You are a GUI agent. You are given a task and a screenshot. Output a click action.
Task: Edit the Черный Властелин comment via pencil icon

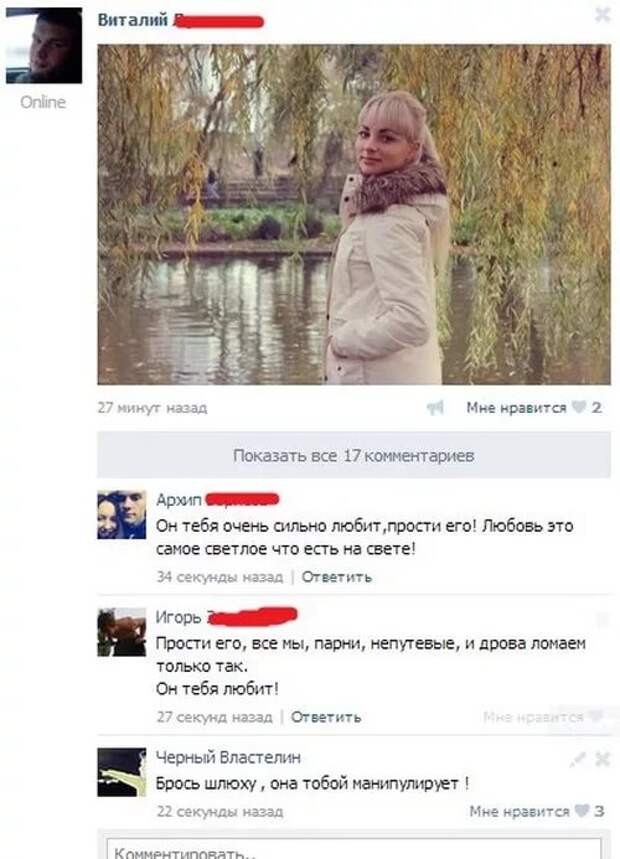coord(577,759)
